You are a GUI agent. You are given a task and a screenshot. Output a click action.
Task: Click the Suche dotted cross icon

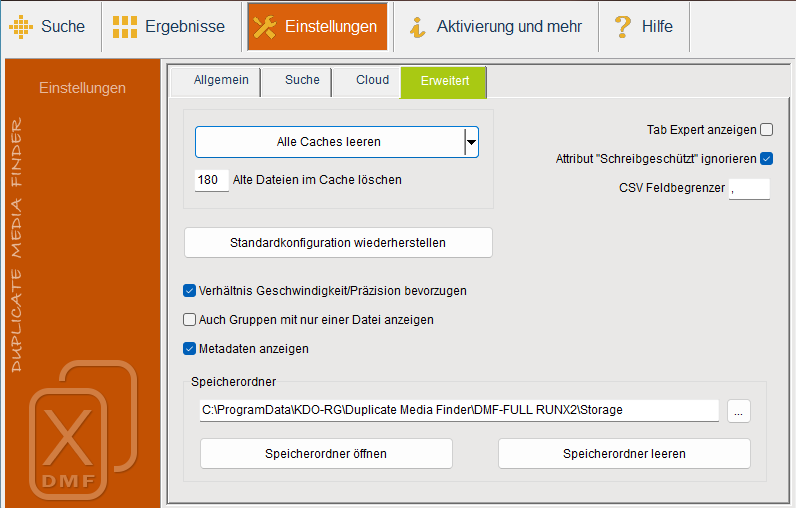coord(21,27)
